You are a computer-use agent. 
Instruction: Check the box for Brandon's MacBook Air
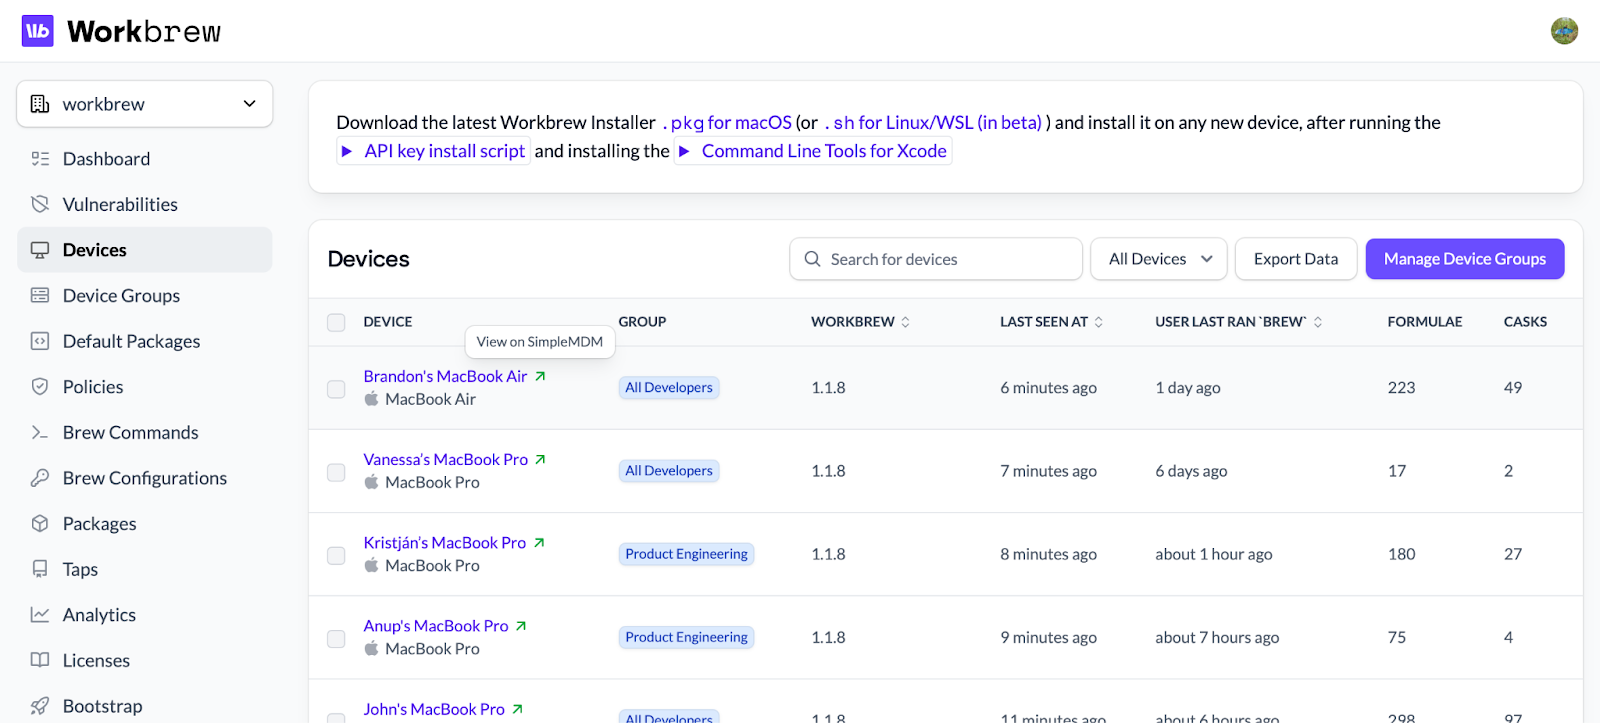[x=336, y=389]
